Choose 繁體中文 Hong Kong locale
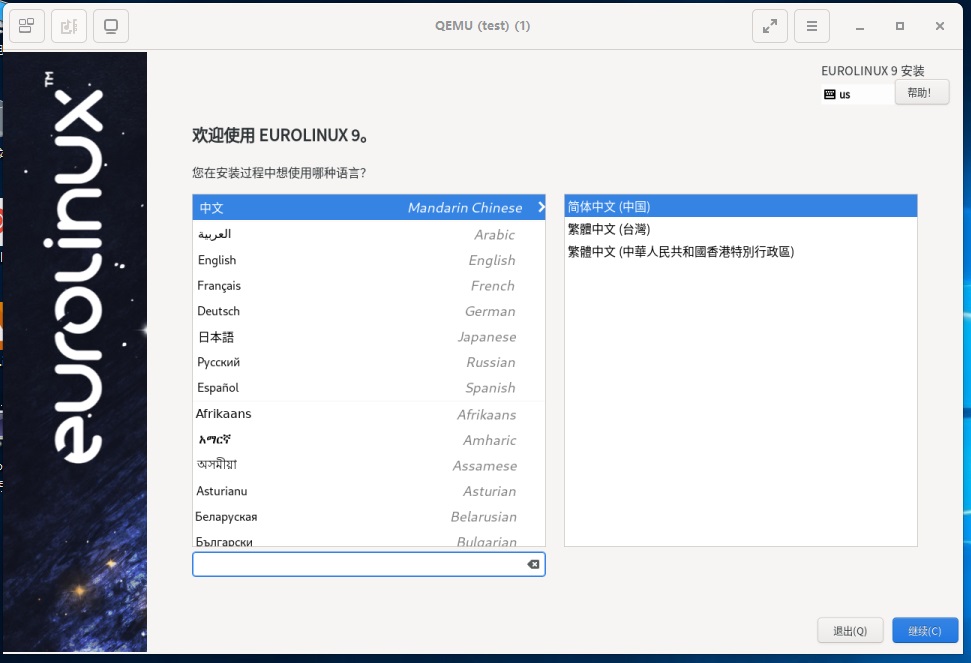971x663 pixels. click(741, 251)
